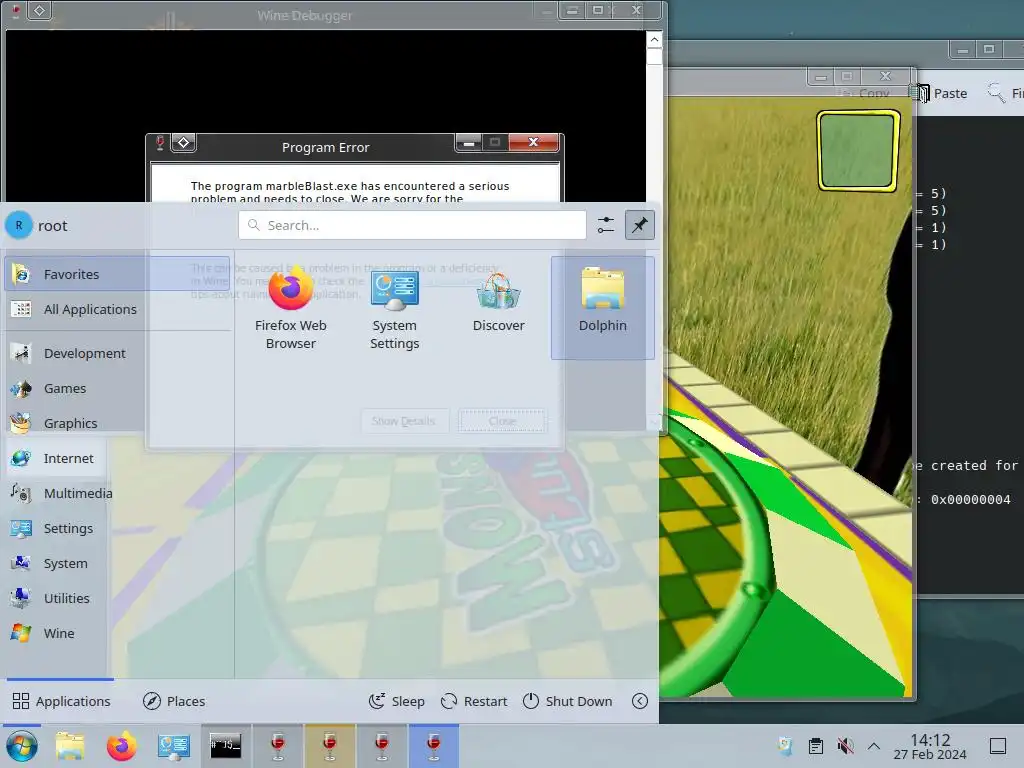Click the muted volume tray icon
1024x768 pixels.
(x=845, y=746)
